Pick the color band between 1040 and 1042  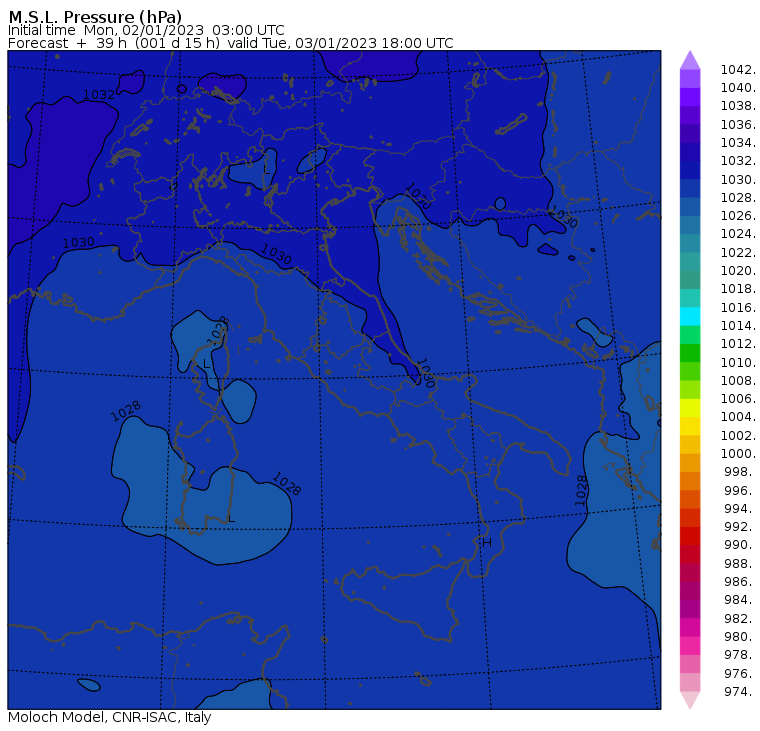pos(690,79)
